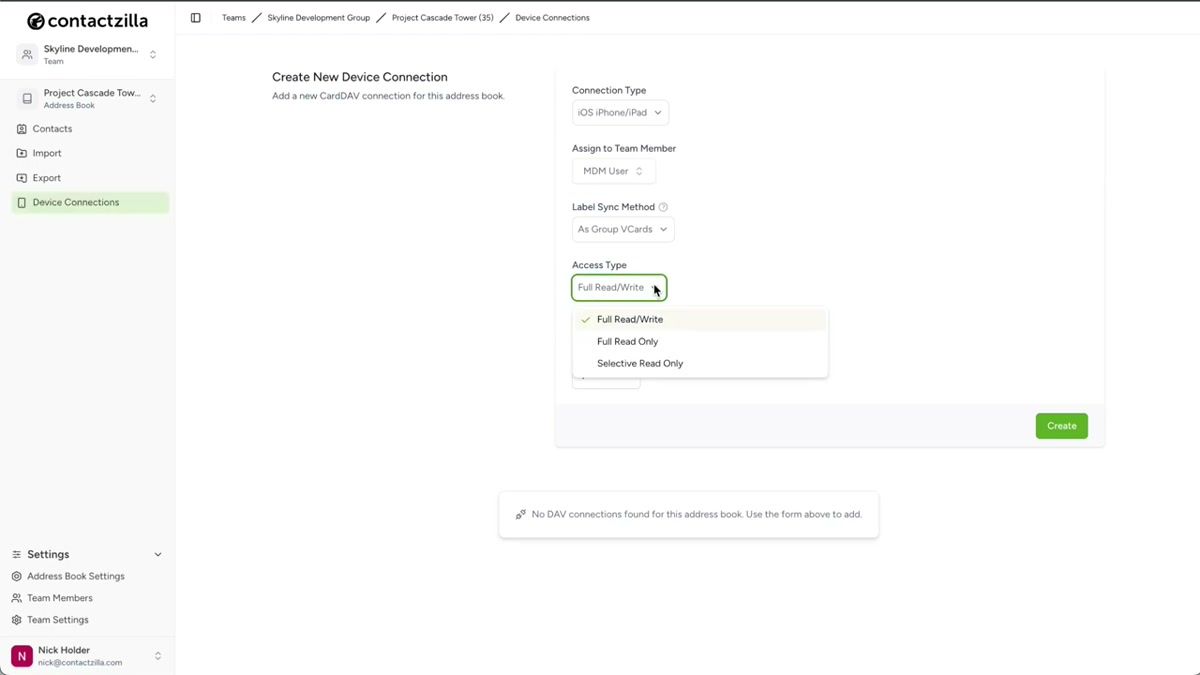Click the Create button
The image size is (1200, 675).
point(1061,425)
